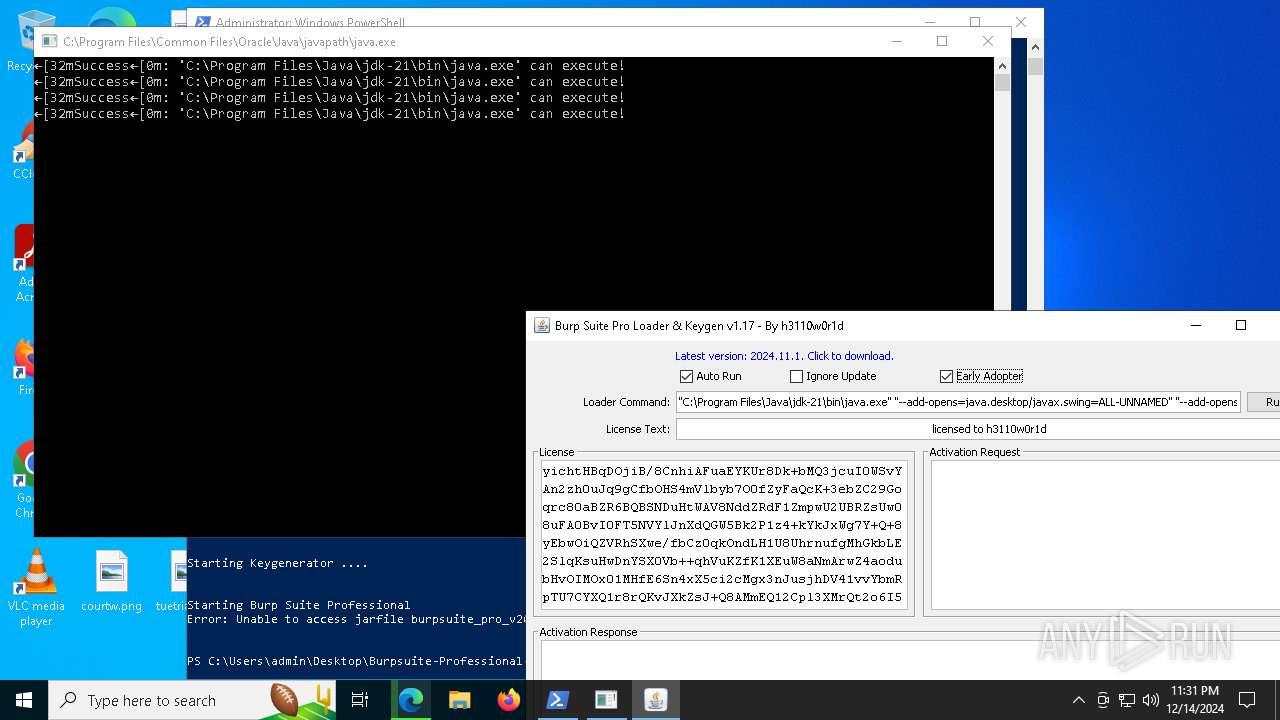Click the PowerShell window title bar icon
This screenshot has height=720, width=1280.
[203, 22]
